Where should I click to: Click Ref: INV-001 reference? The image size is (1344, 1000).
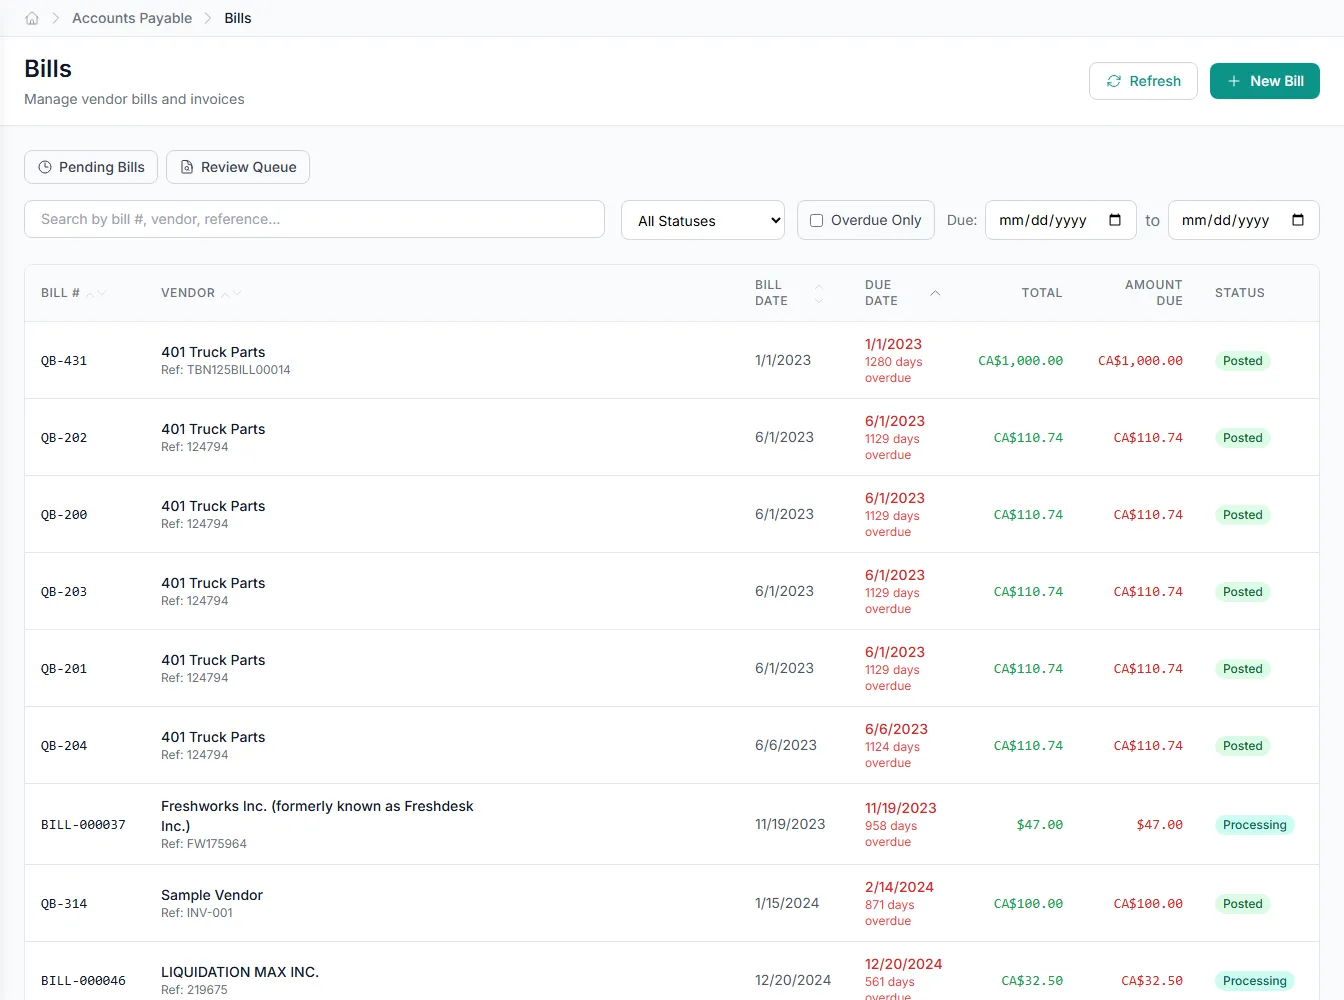click(x=197, y=913)
